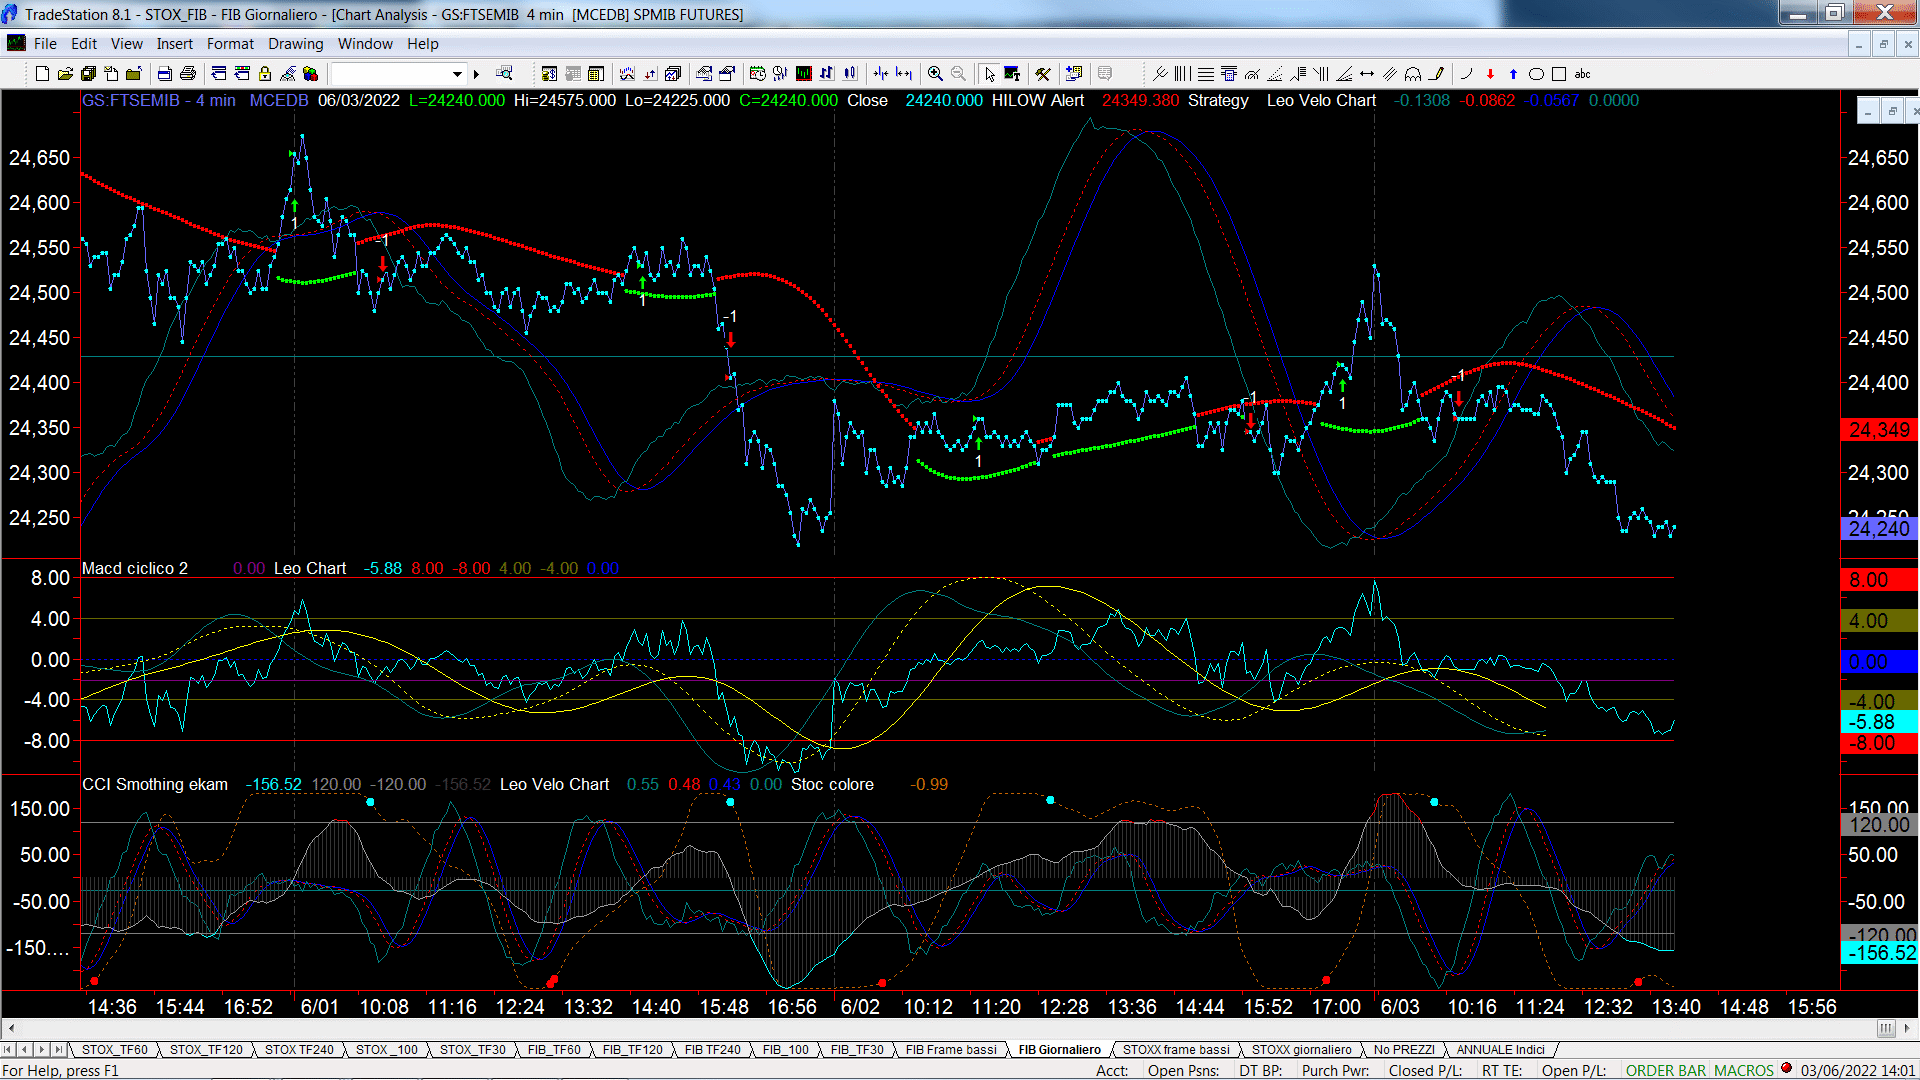Select the pointer arrow tool
The height and width of the screenshot is (1080, 1920).
pos(989,74)
